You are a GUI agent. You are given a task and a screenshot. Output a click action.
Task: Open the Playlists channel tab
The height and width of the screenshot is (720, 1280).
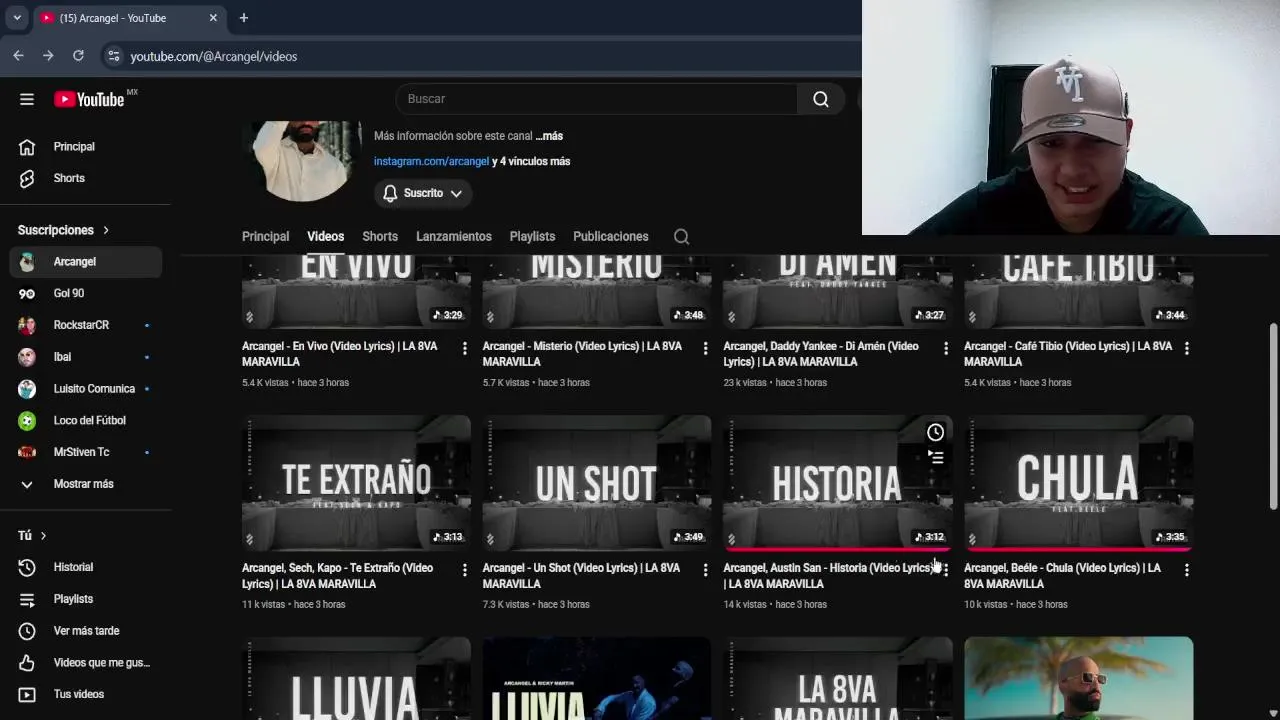[532, 237]
